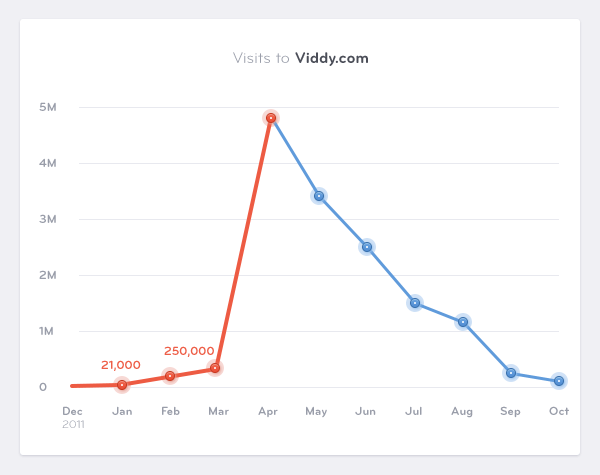The width and height of the screenshot is (600, 475).
Task: Click the Oct x-axis month label
Action: 559,411
